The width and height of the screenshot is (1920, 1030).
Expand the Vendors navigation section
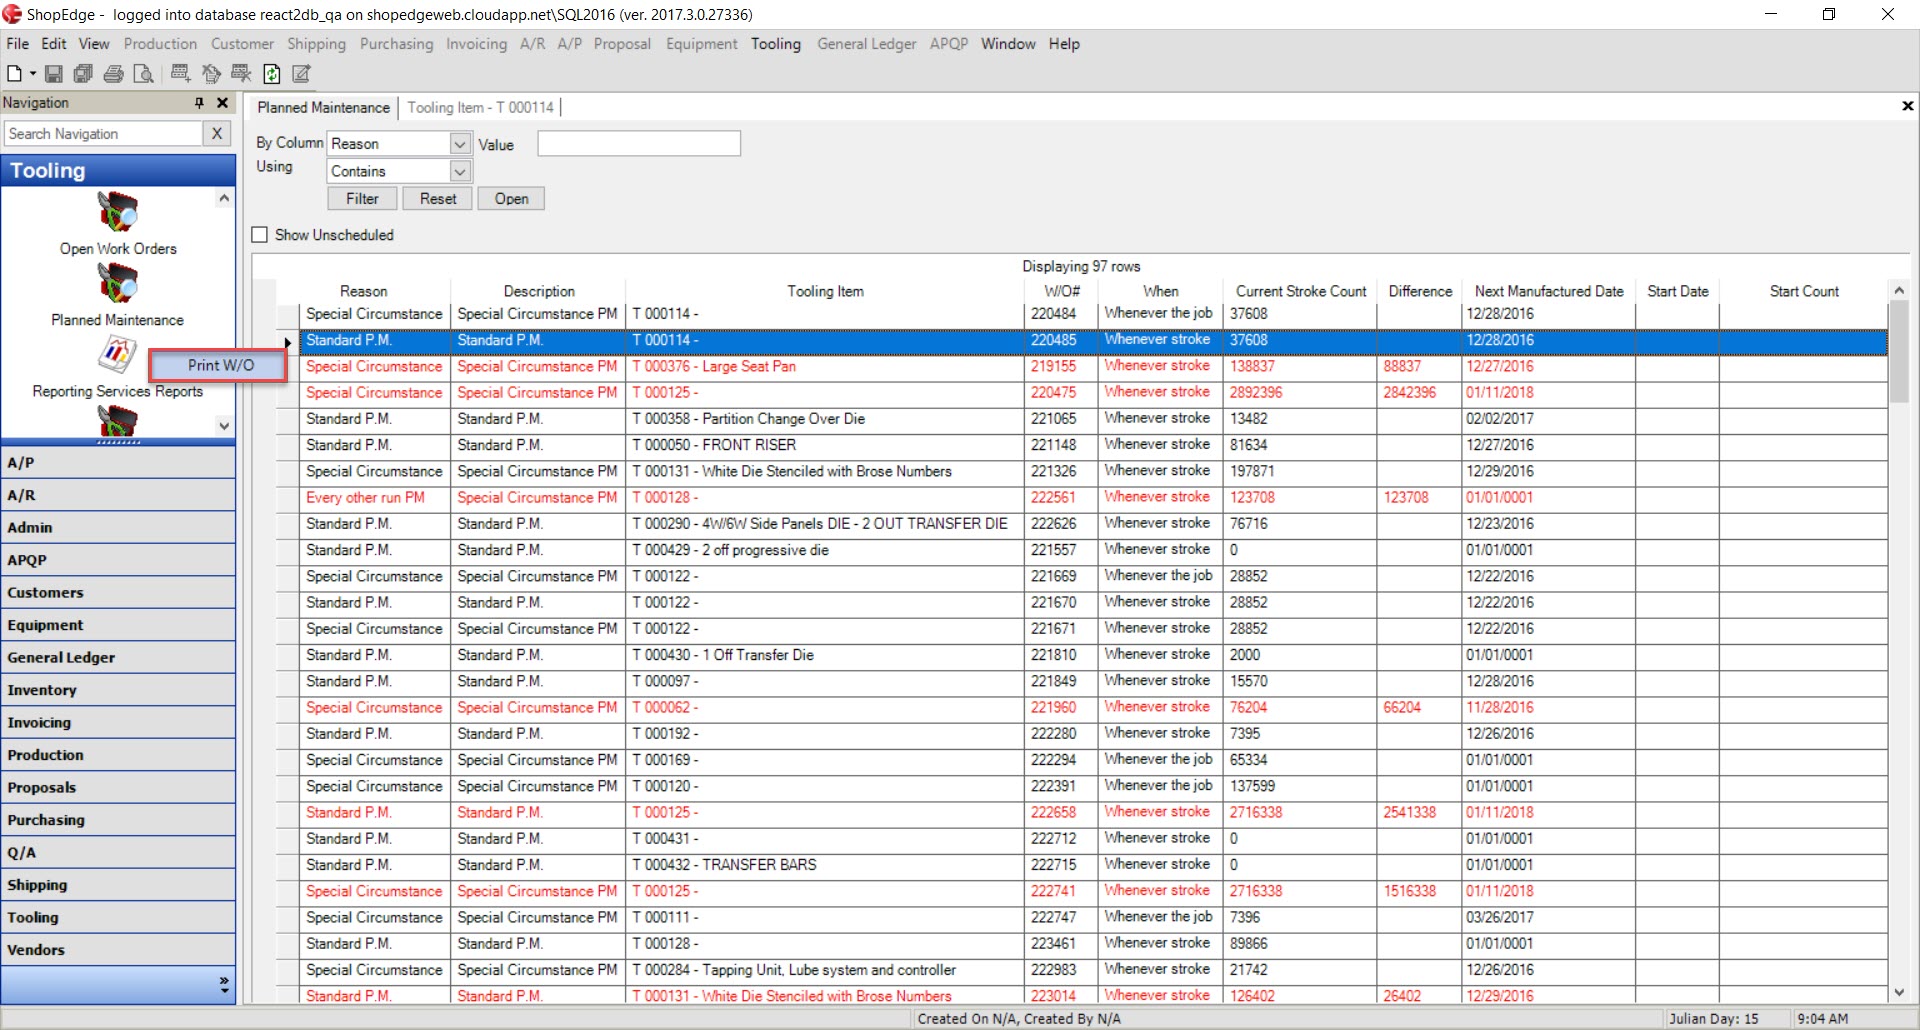tap(118, 950)
